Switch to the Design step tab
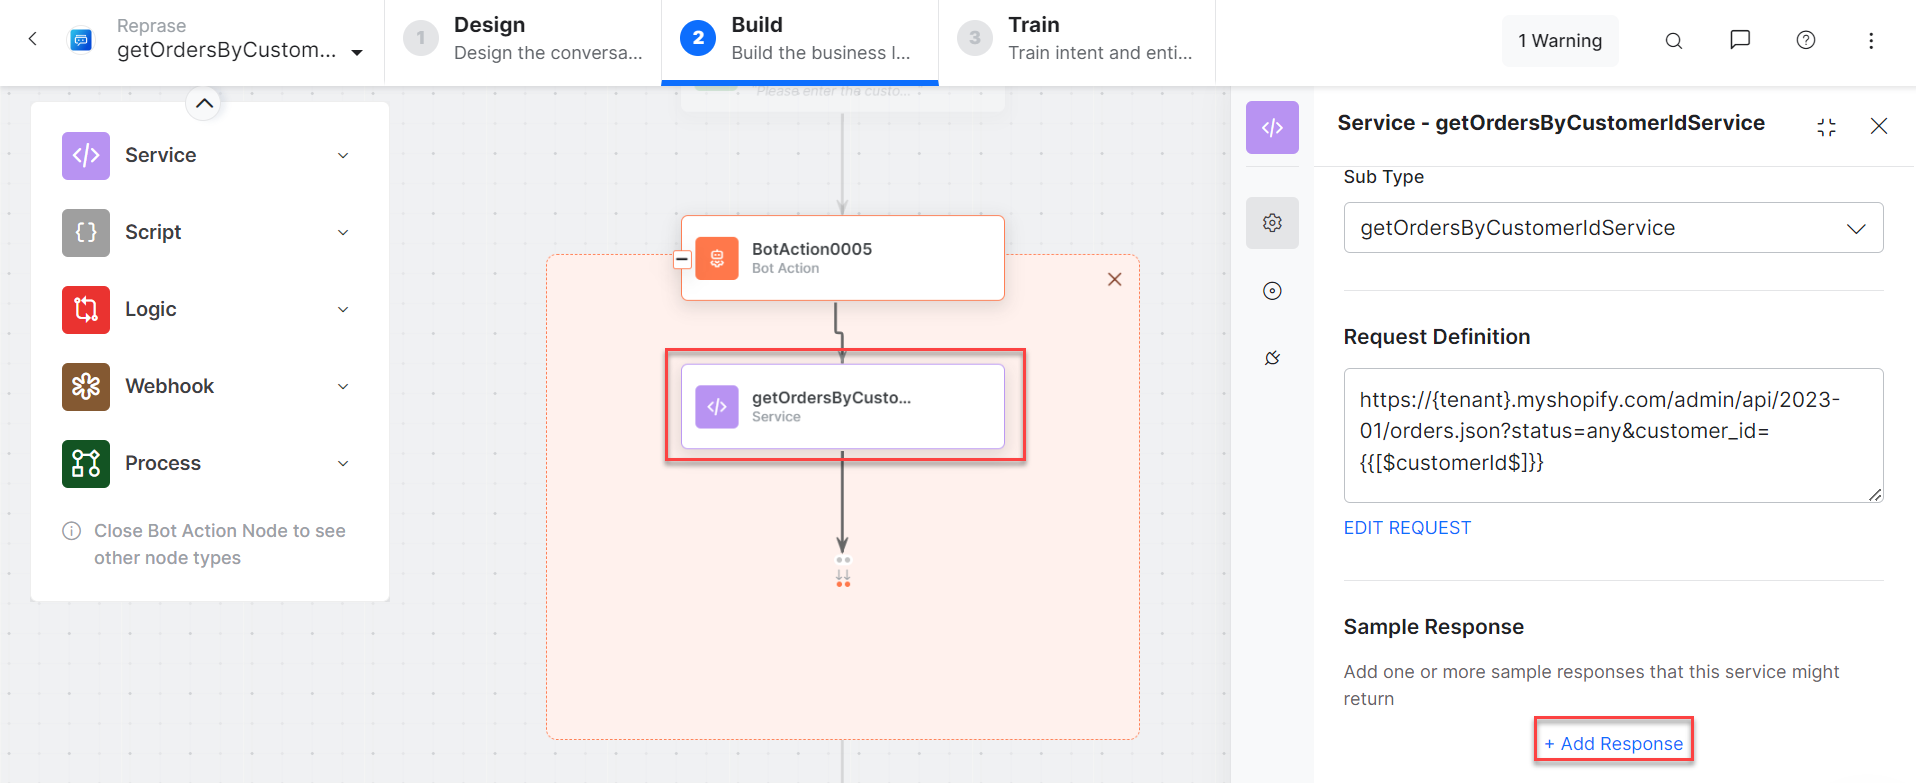 (x=523, y=39)
